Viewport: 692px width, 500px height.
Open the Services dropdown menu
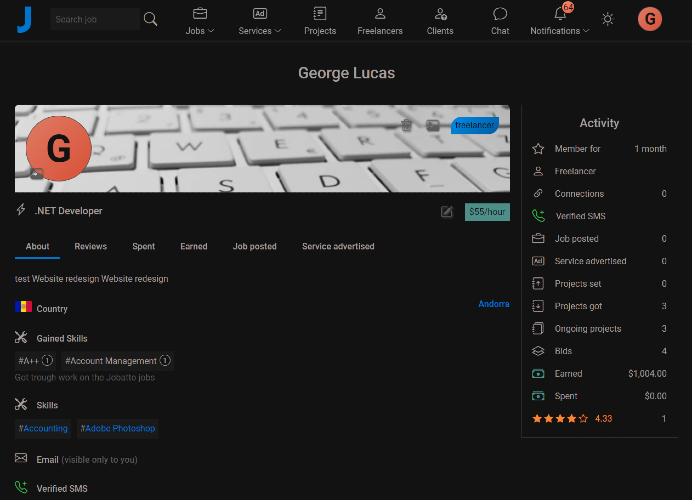[260, 21]
